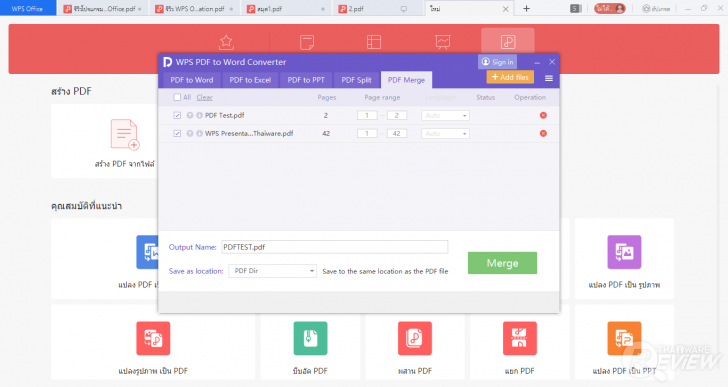The height and width of the screenshot is (387, 728).
Task: Select the PDF Merge tab
Action: coord(406,80)
